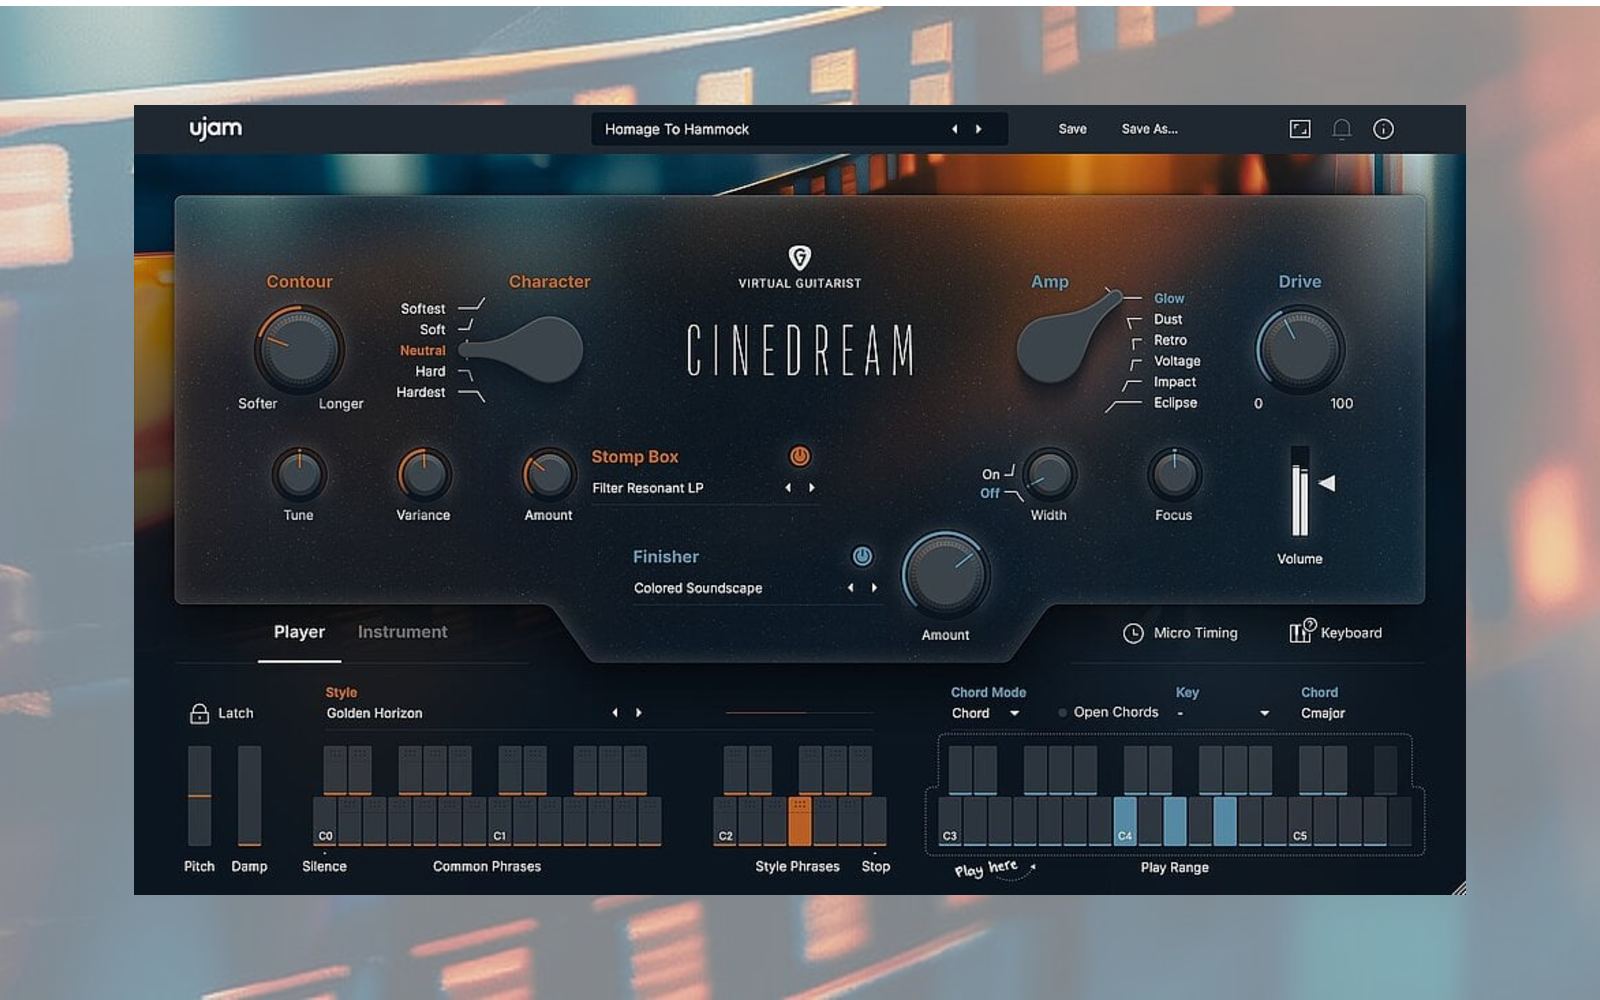The image size is (1600, 1000).
Task: Open the Key dropdown arrow
Action: (1264, 713)
